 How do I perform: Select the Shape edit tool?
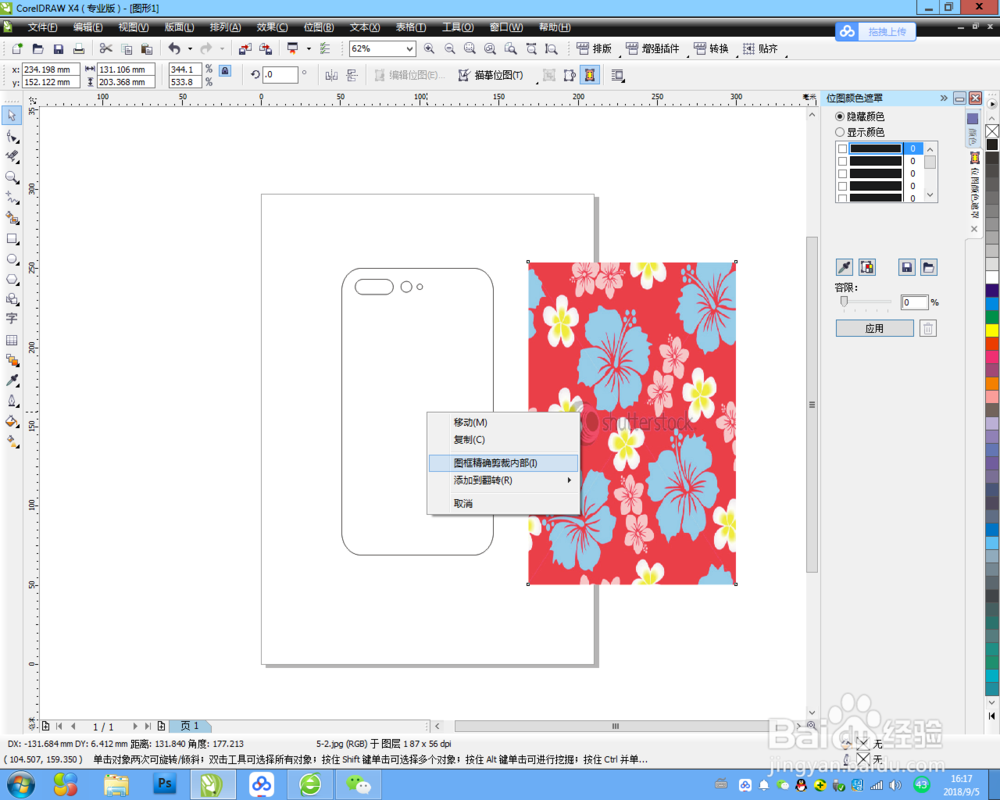(12, 137)
